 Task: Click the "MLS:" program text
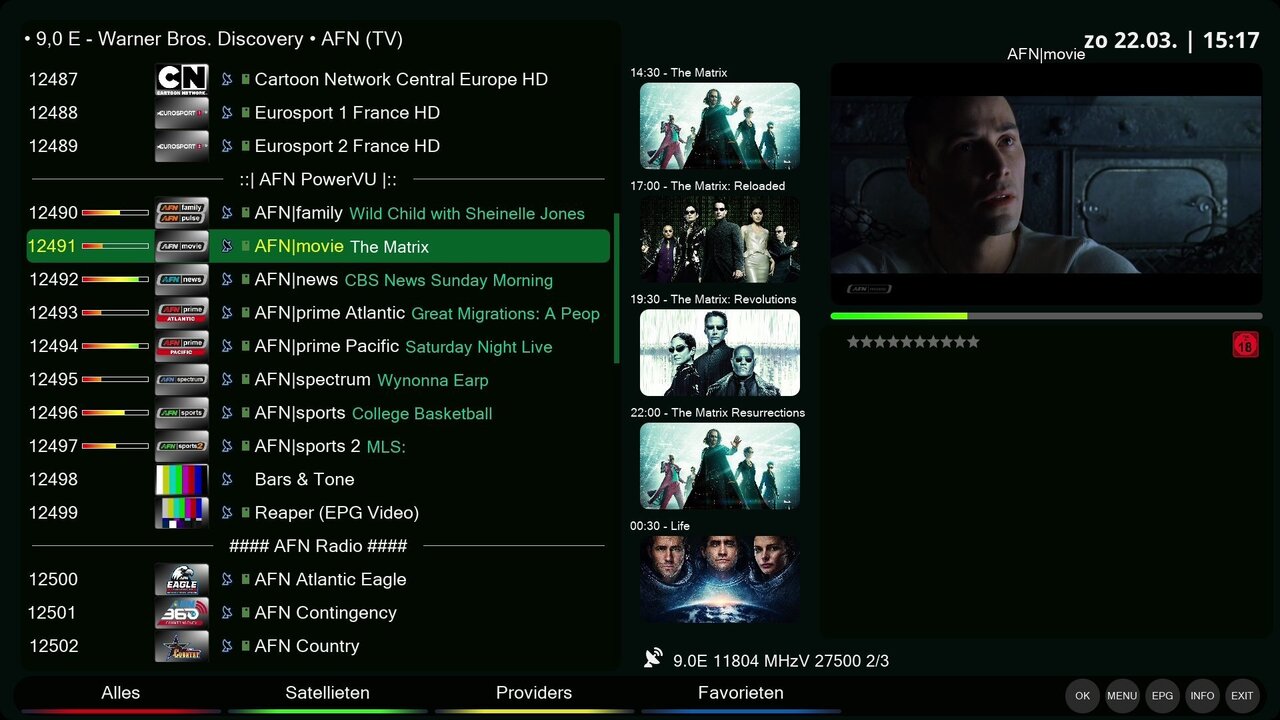(x=386, y=447)
